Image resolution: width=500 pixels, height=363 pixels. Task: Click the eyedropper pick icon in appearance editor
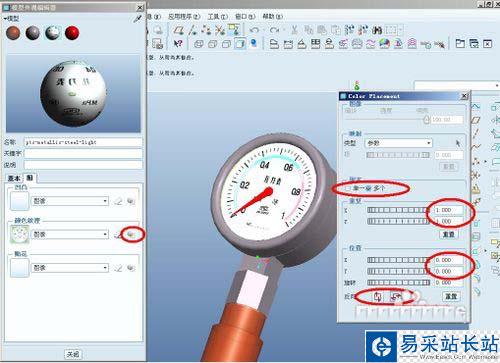pyautogui.click(x=137, y=19)
